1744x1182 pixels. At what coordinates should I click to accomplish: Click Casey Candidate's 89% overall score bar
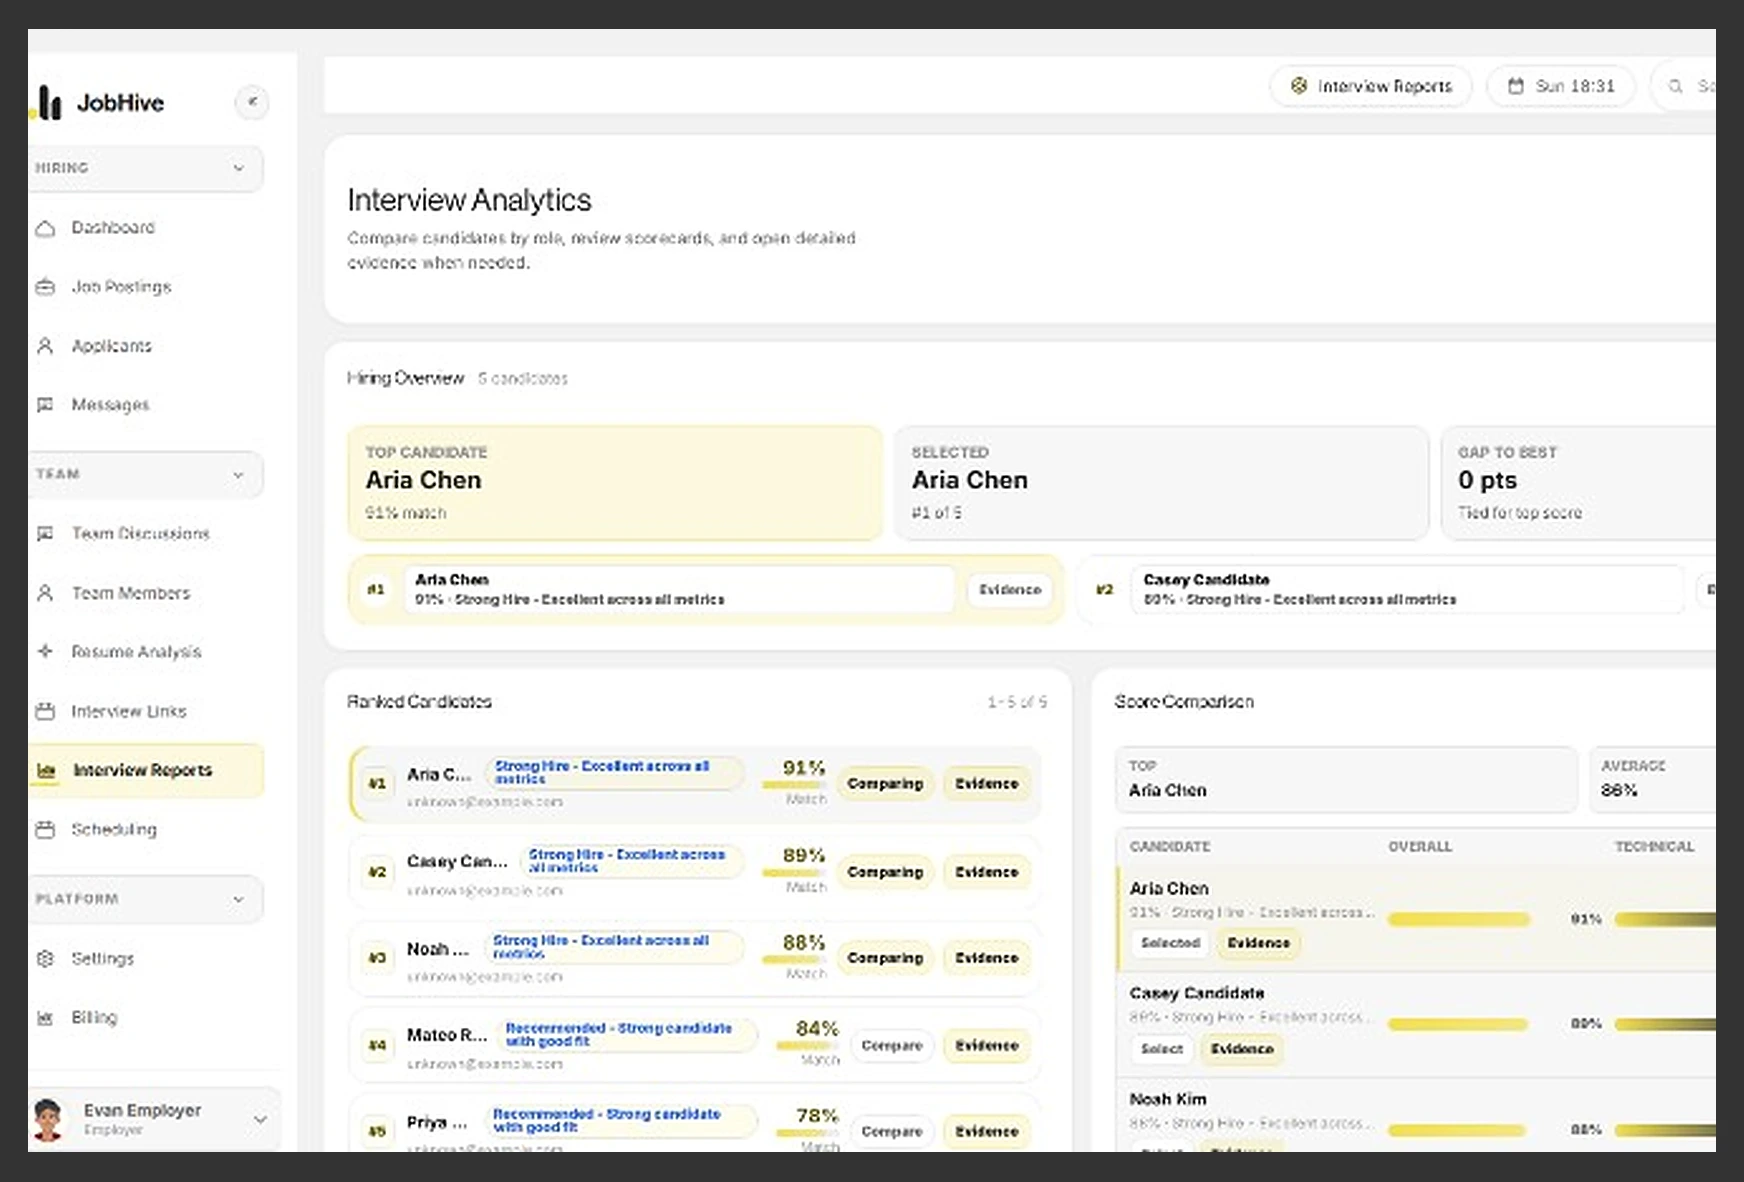[x=1458, y=1025]
